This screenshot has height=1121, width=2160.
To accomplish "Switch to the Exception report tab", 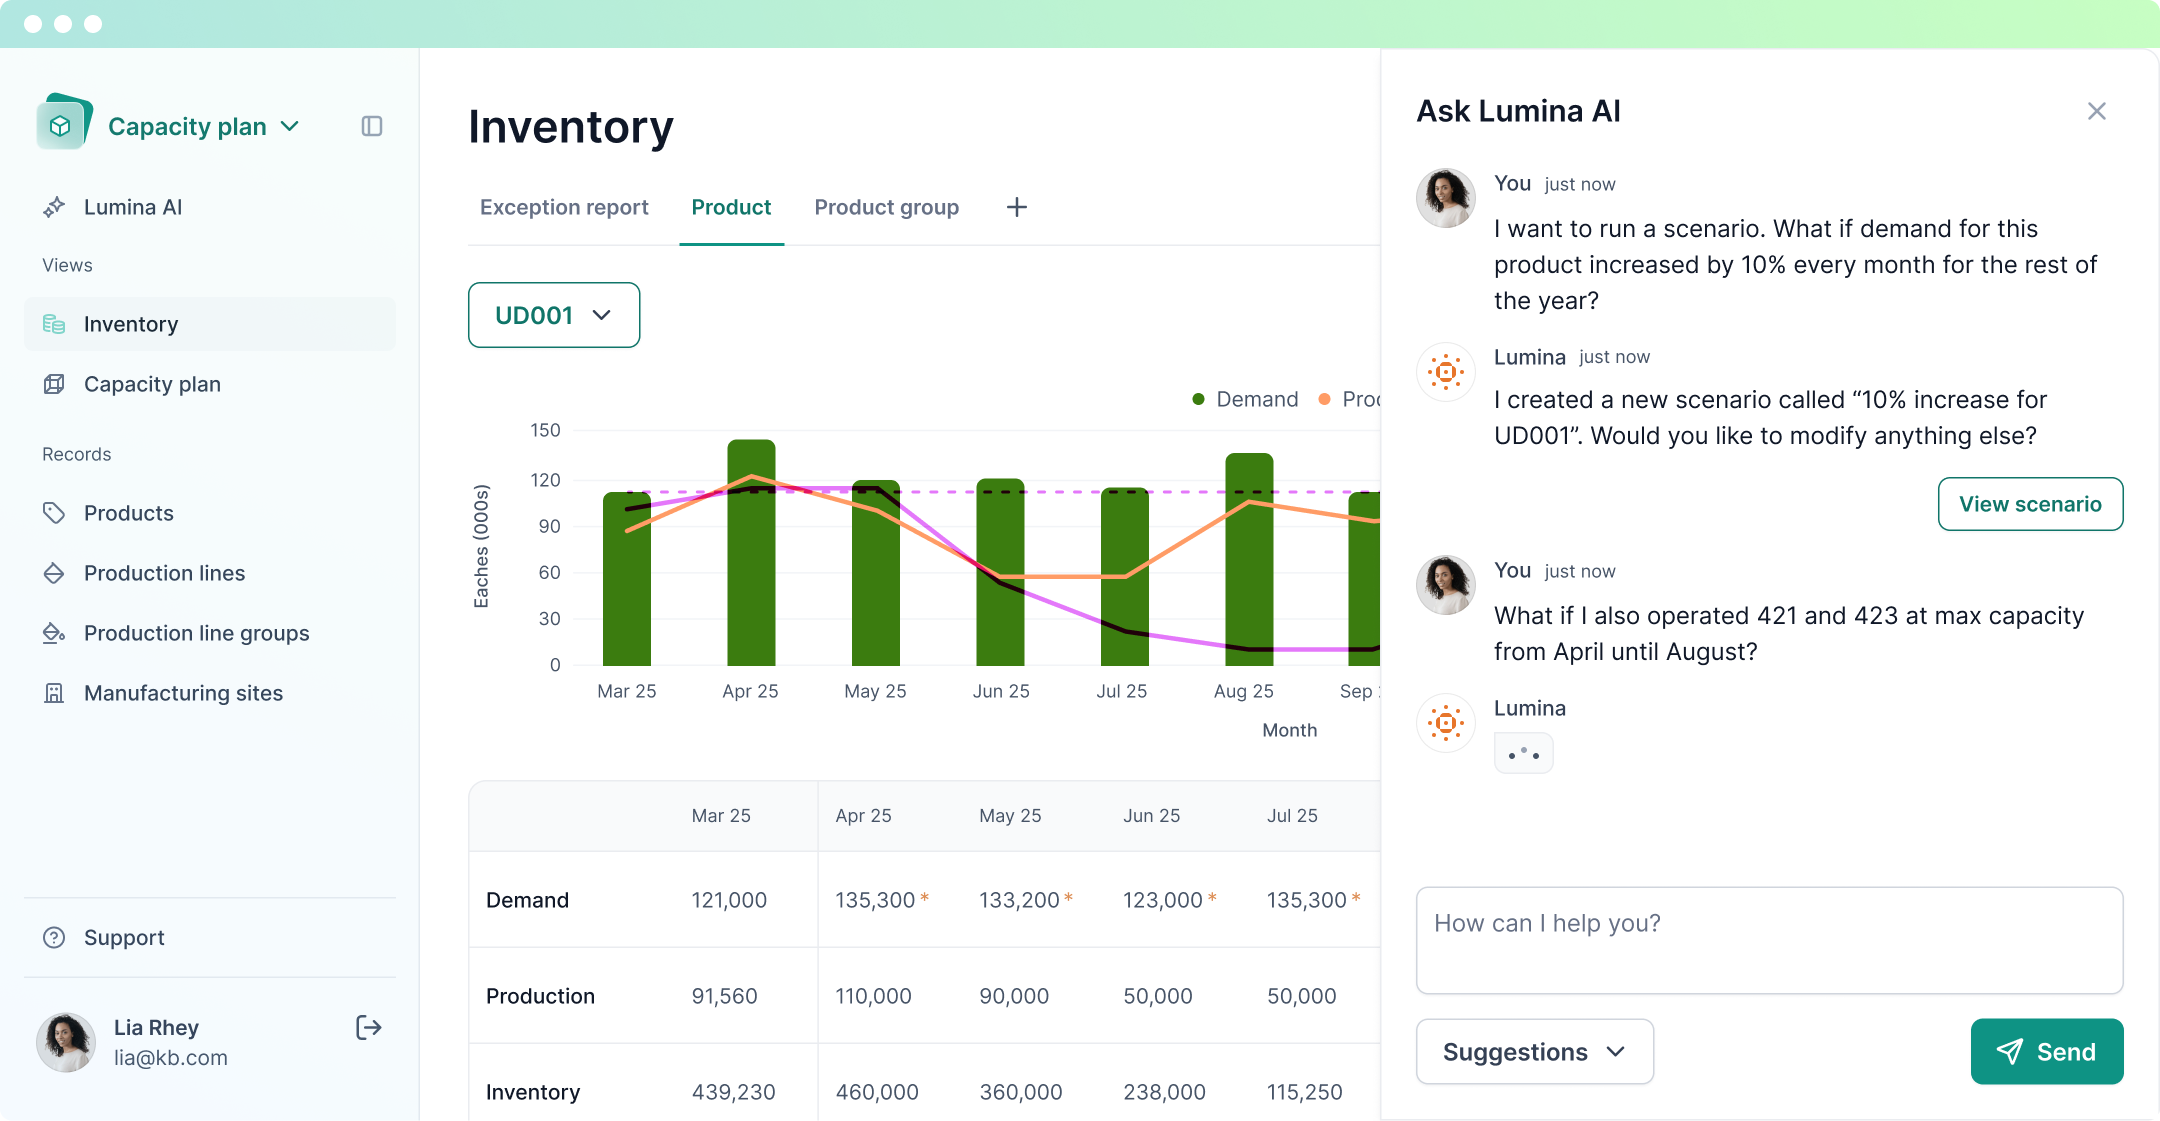I will coord(564,207).
